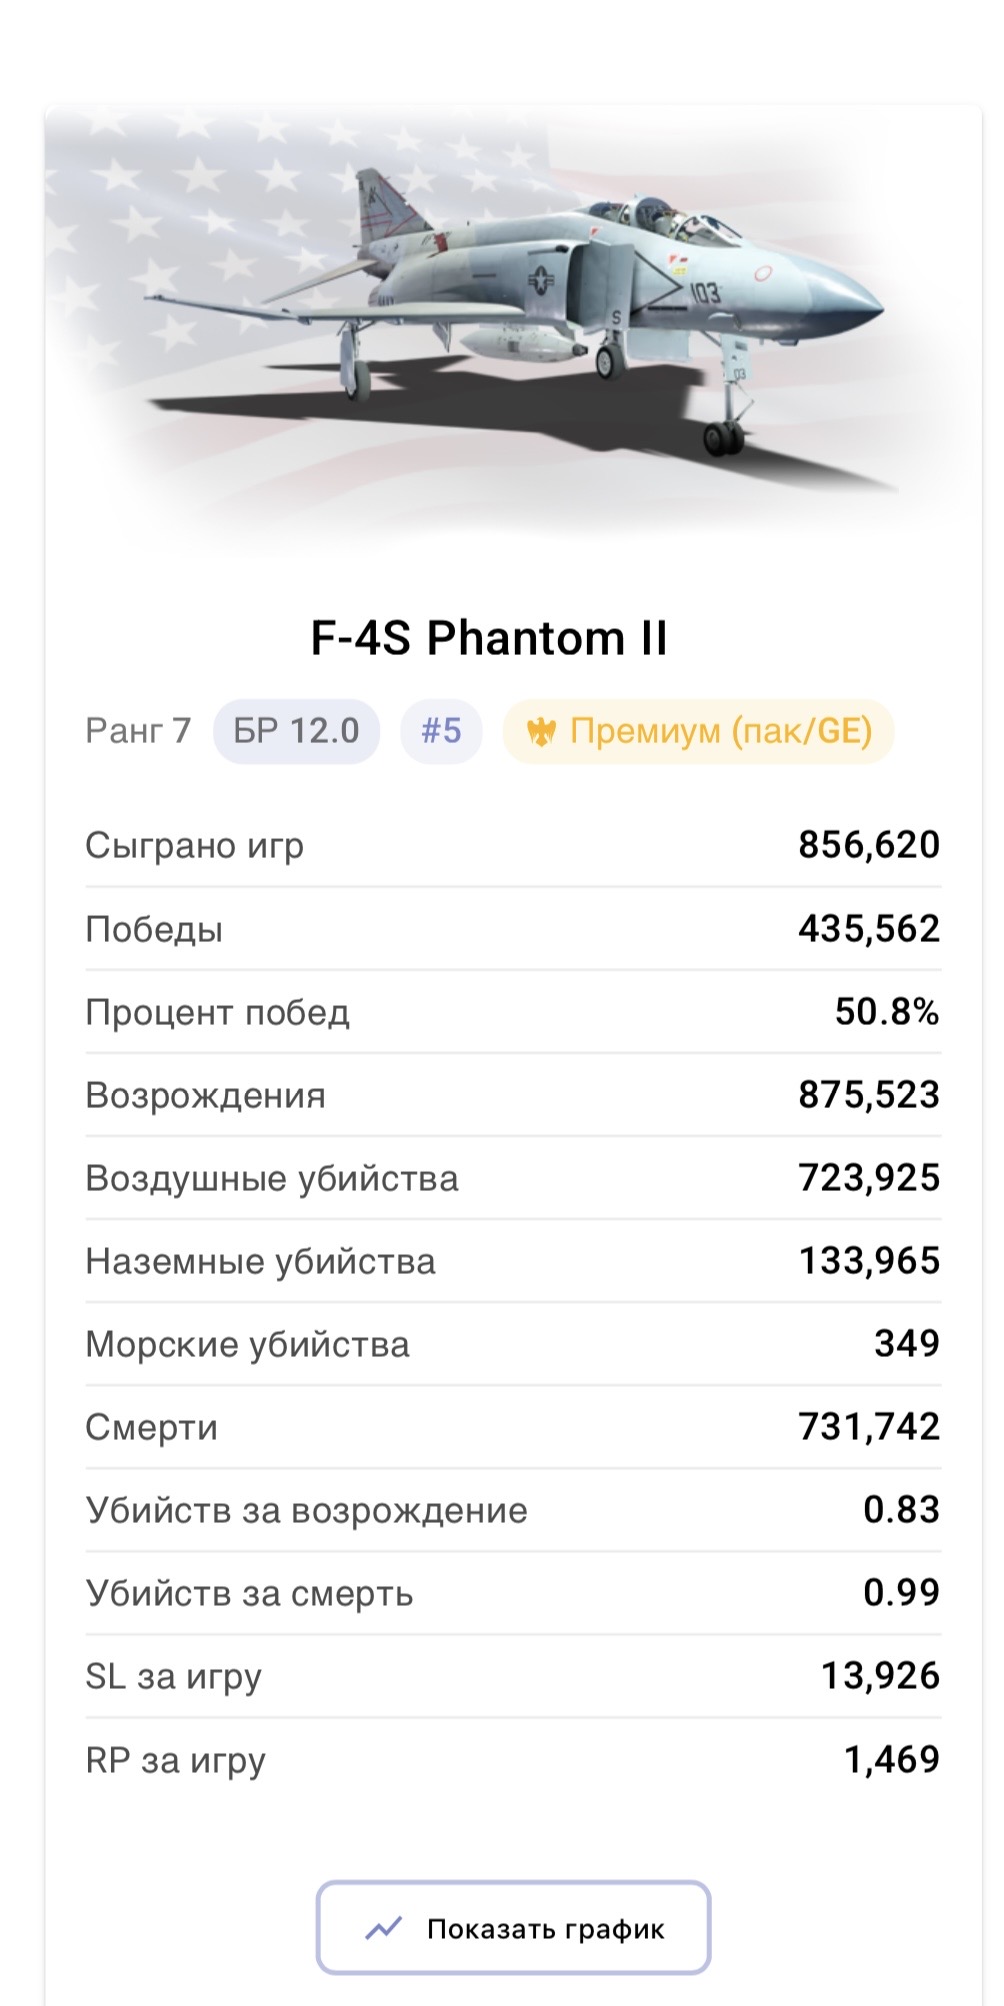Click the Процент побед 50.8% value
Viewport: 1004px width, 2006px height.
click(887, 1012)
